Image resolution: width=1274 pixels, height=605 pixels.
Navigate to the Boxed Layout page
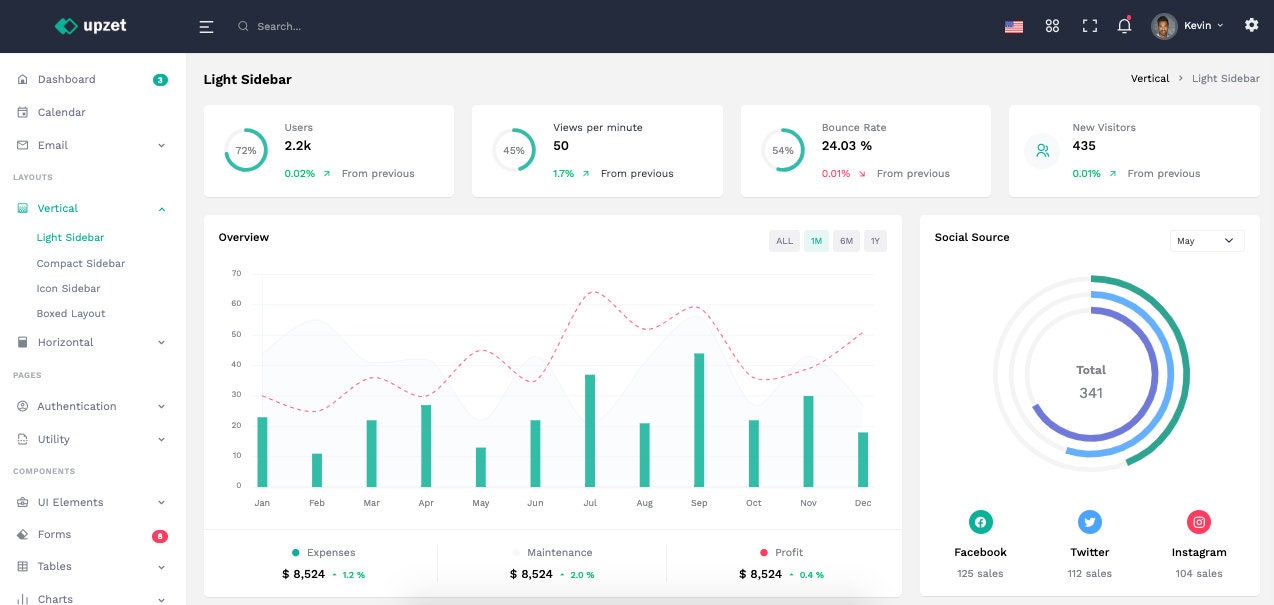[x=68, y=313]
